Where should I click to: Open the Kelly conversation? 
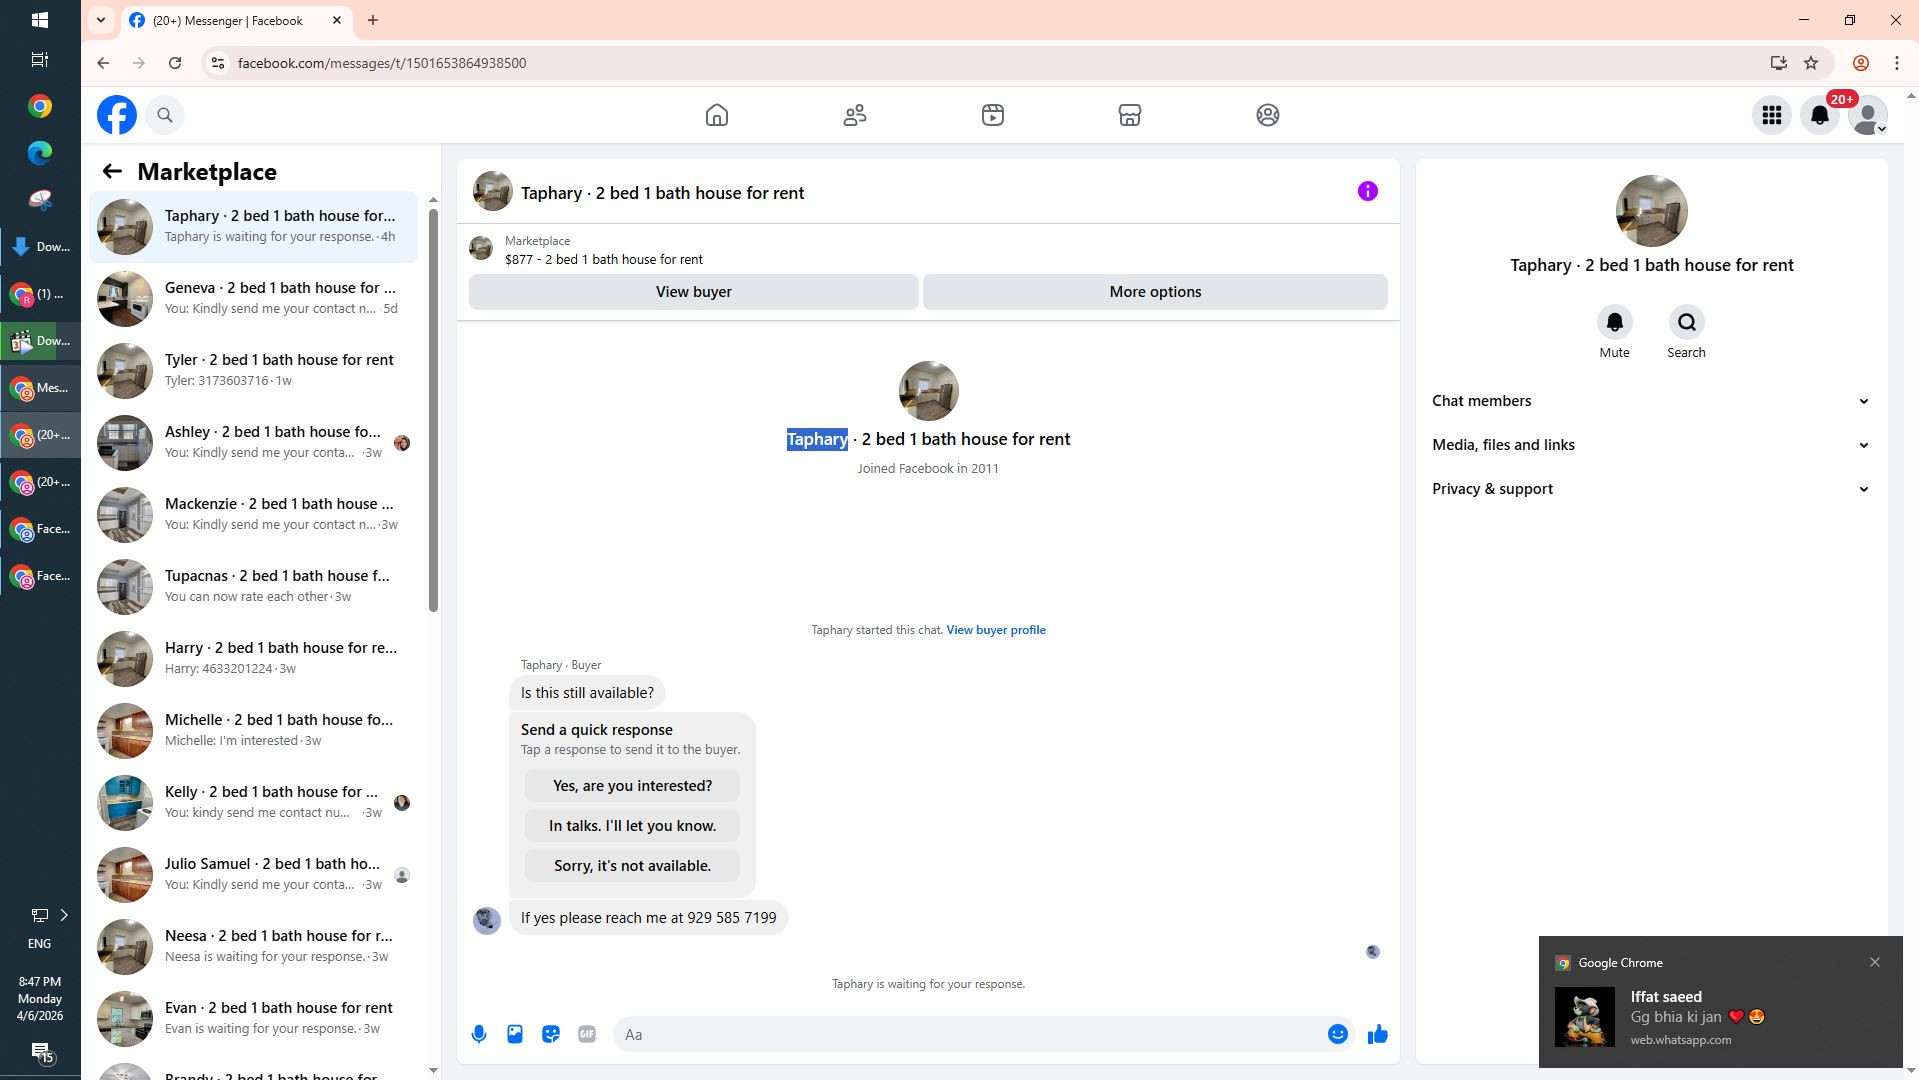254,803
